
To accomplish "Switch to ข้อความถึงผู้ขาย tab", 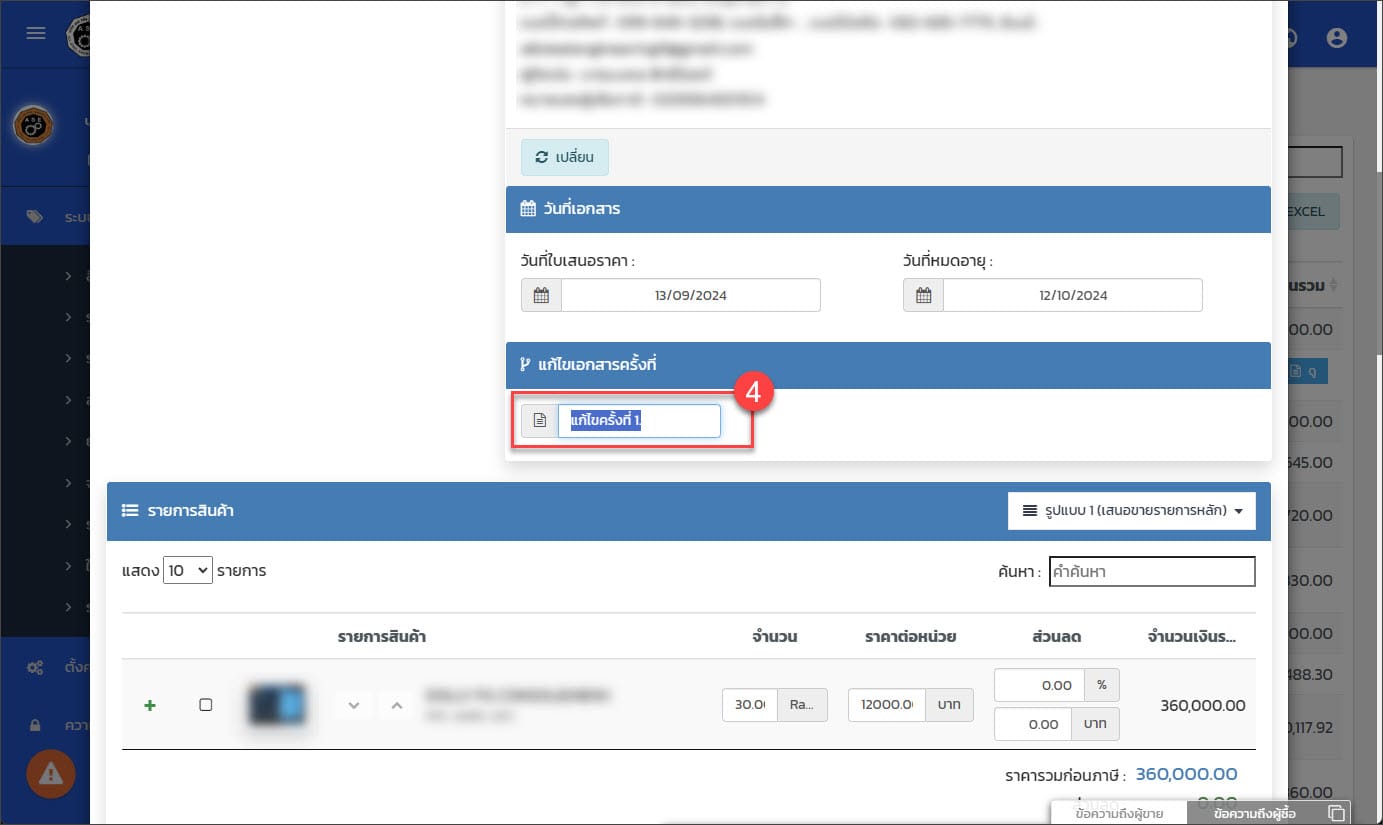I will [x=1118, y=813].
